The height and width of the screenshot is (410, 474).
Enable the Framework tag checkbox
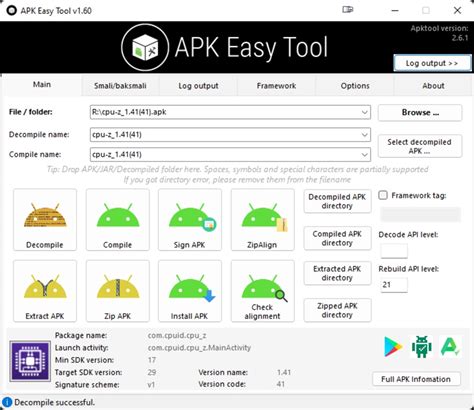[x=383, y=195]
